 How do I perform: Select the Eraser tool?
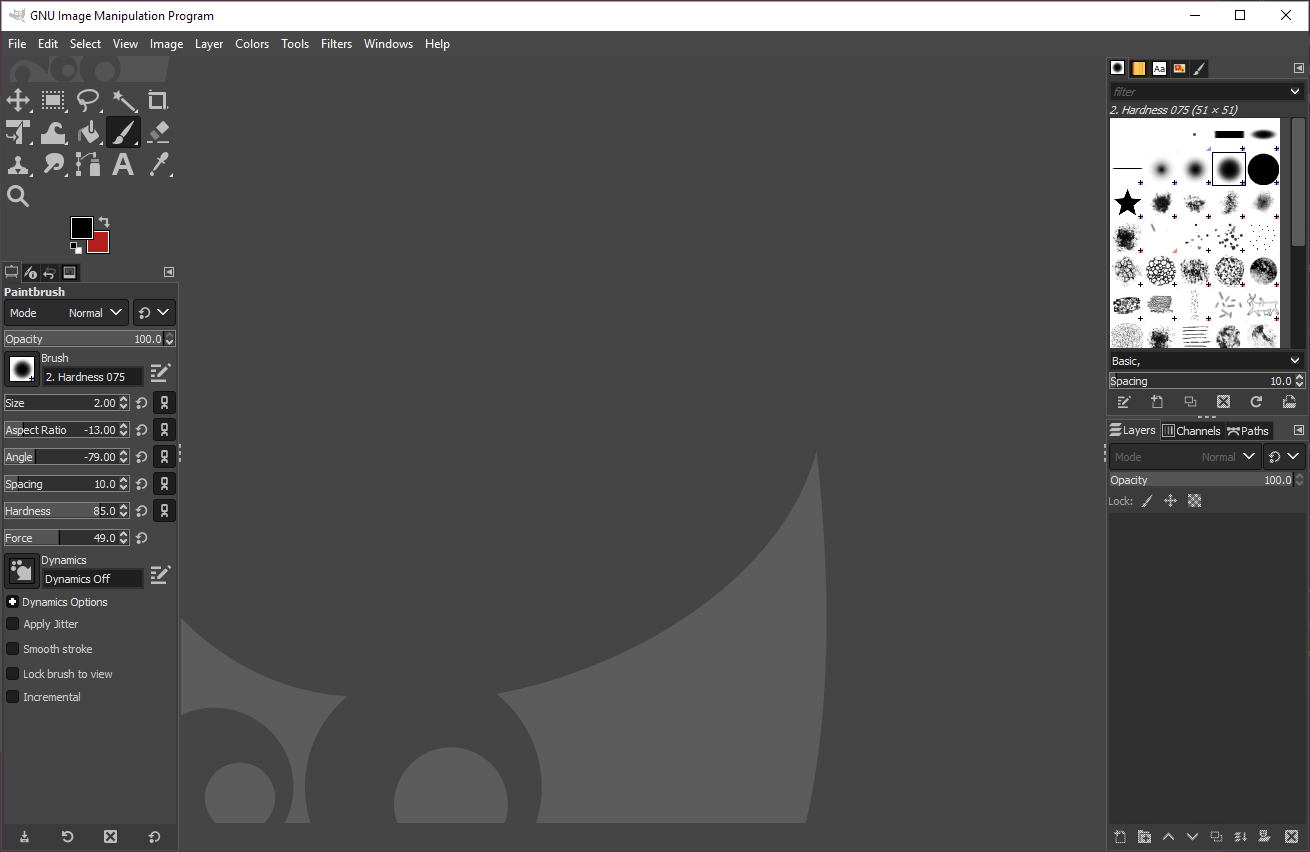(158, 132)
